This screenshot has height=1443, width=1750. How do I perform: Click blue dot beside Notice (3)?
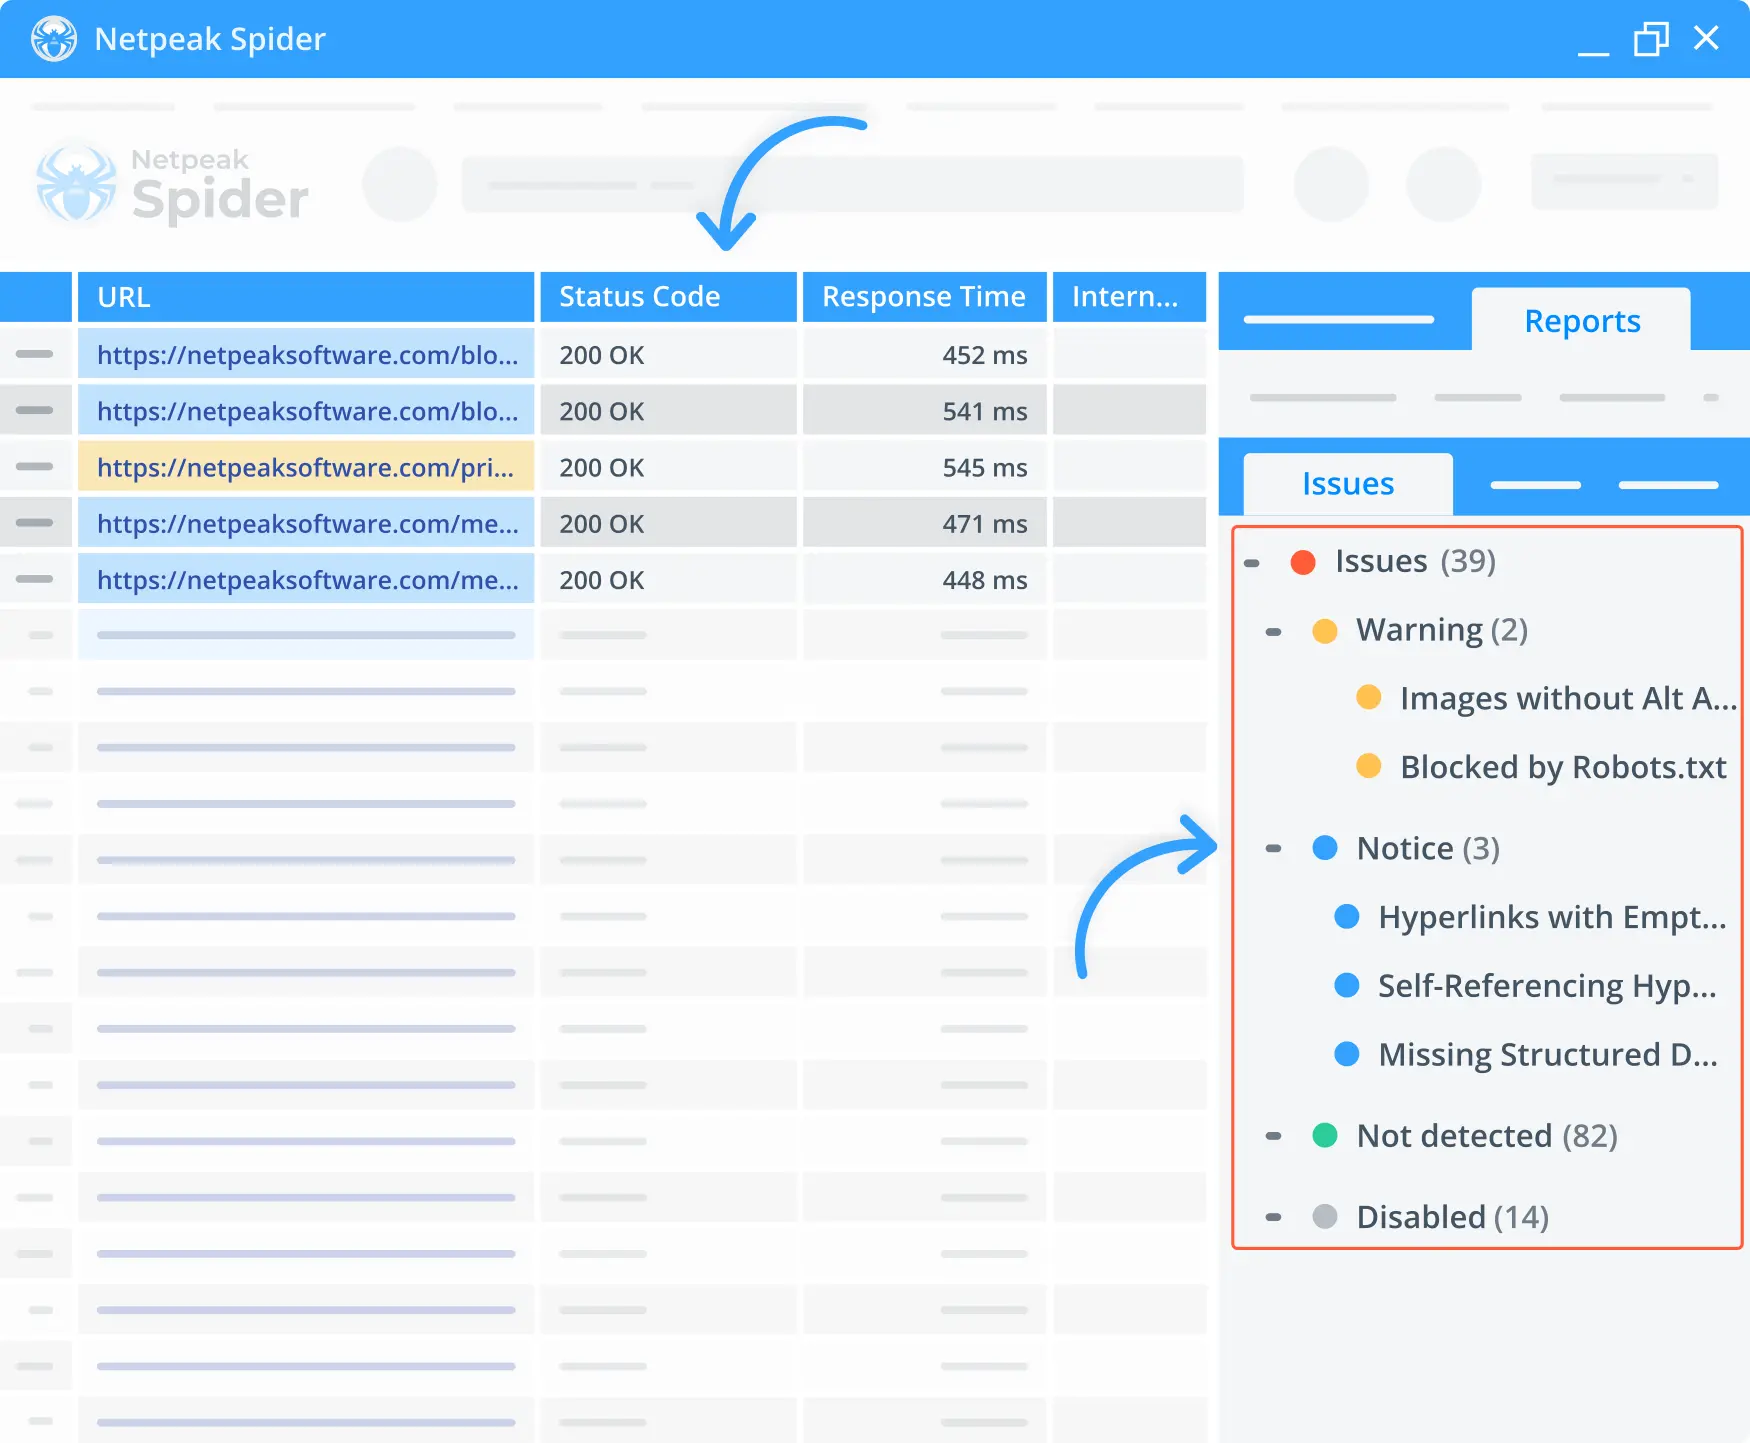(1325, 848)
